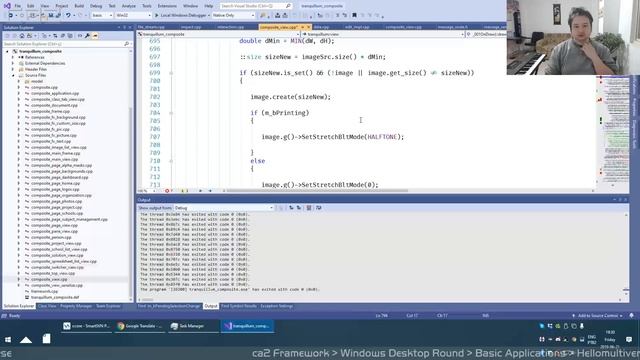Toggle auto-hide pin of Solution Explorer panel

(x=124, y=27)
